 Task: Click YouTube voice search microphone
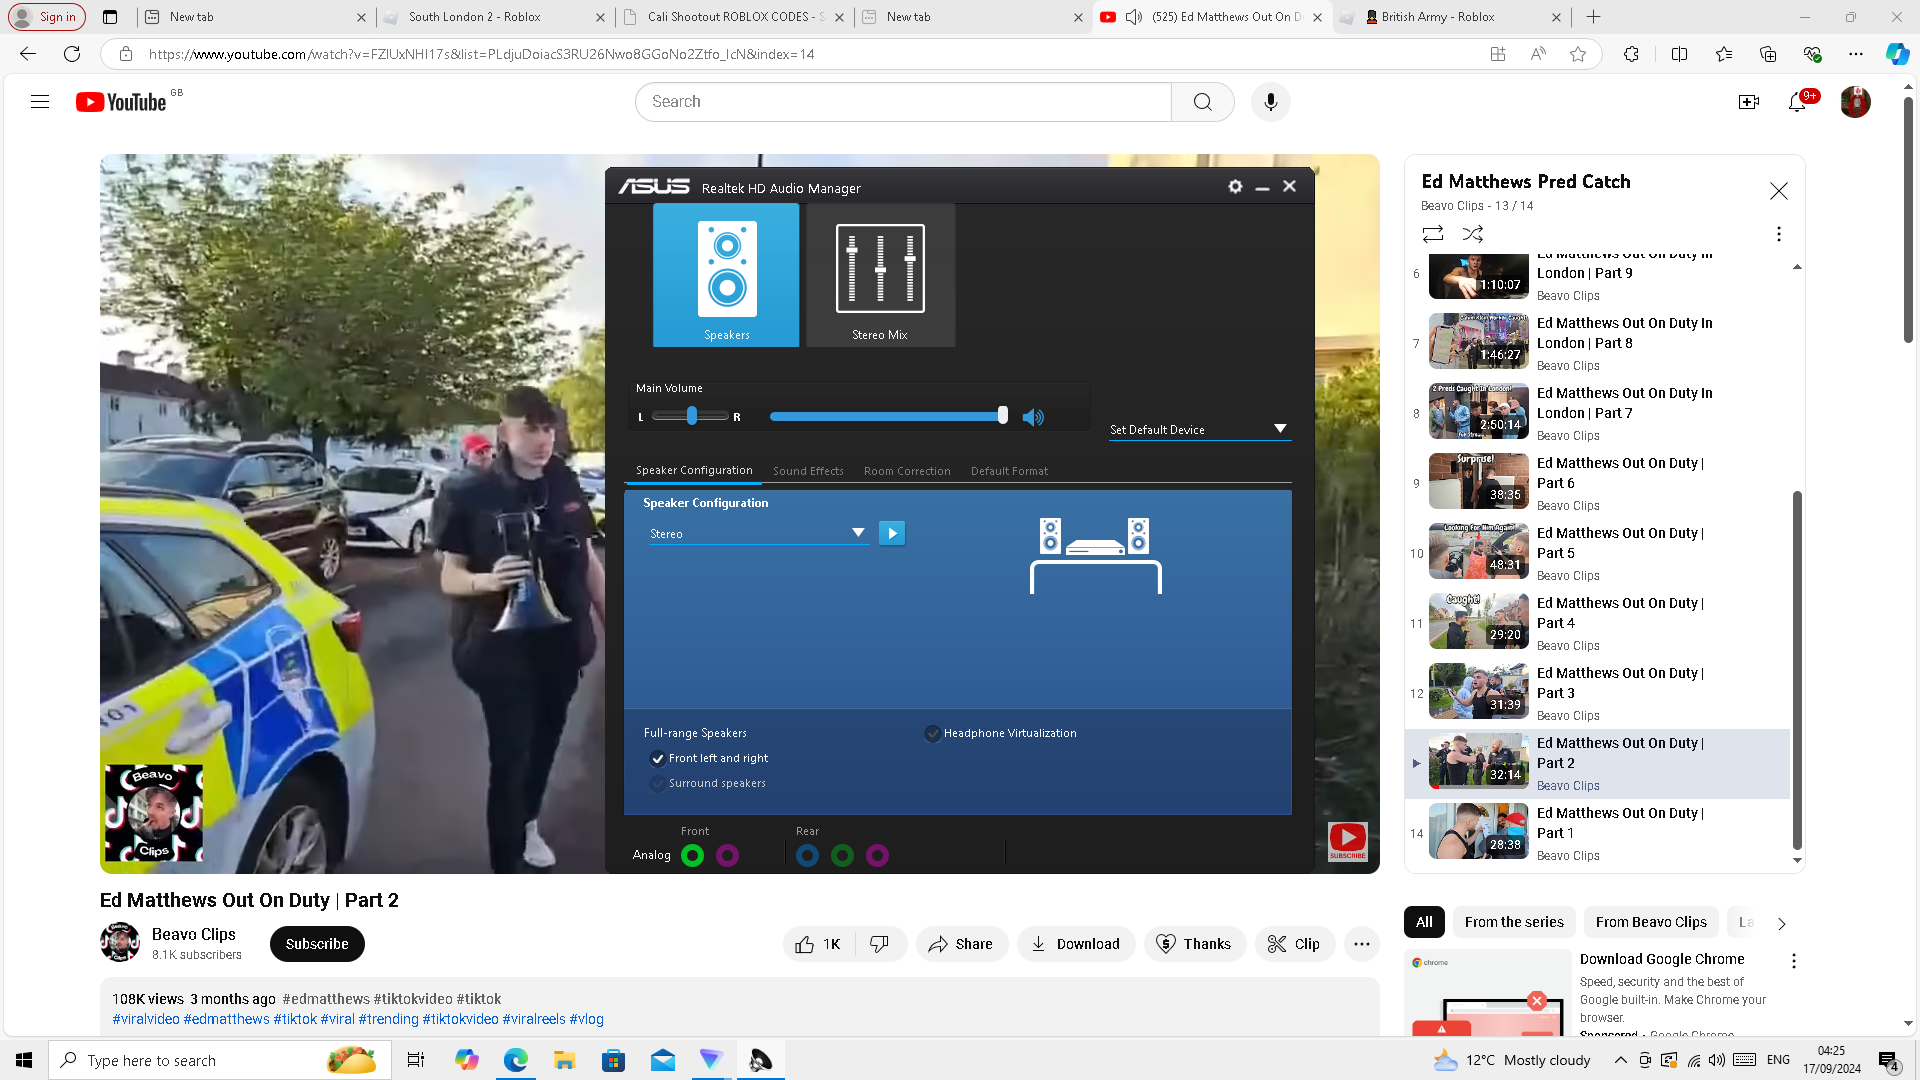coord(1270,102)
